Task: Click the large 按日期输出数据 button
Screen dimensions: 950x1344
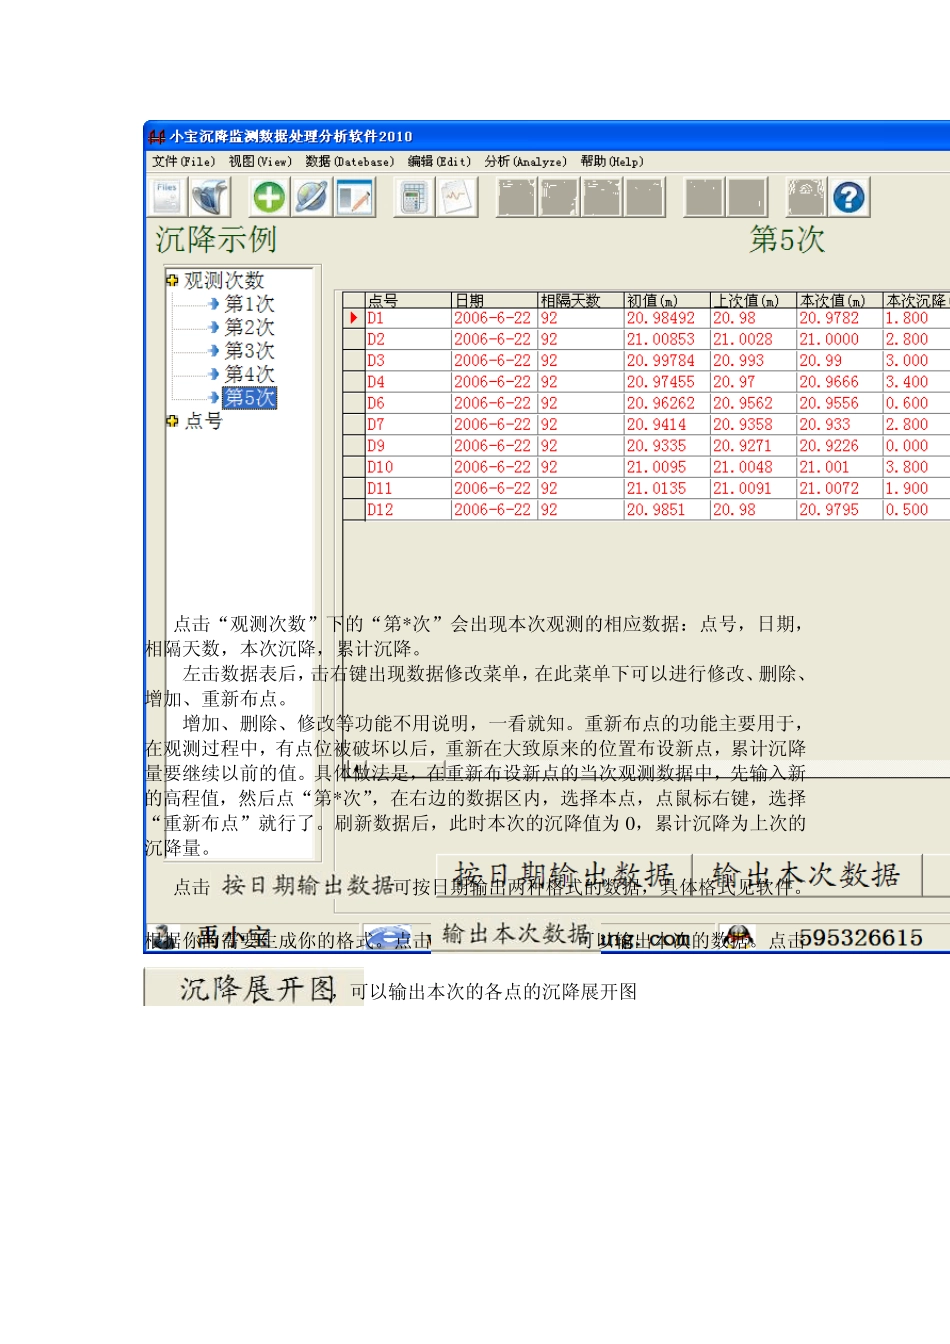Action: point(563,876)
